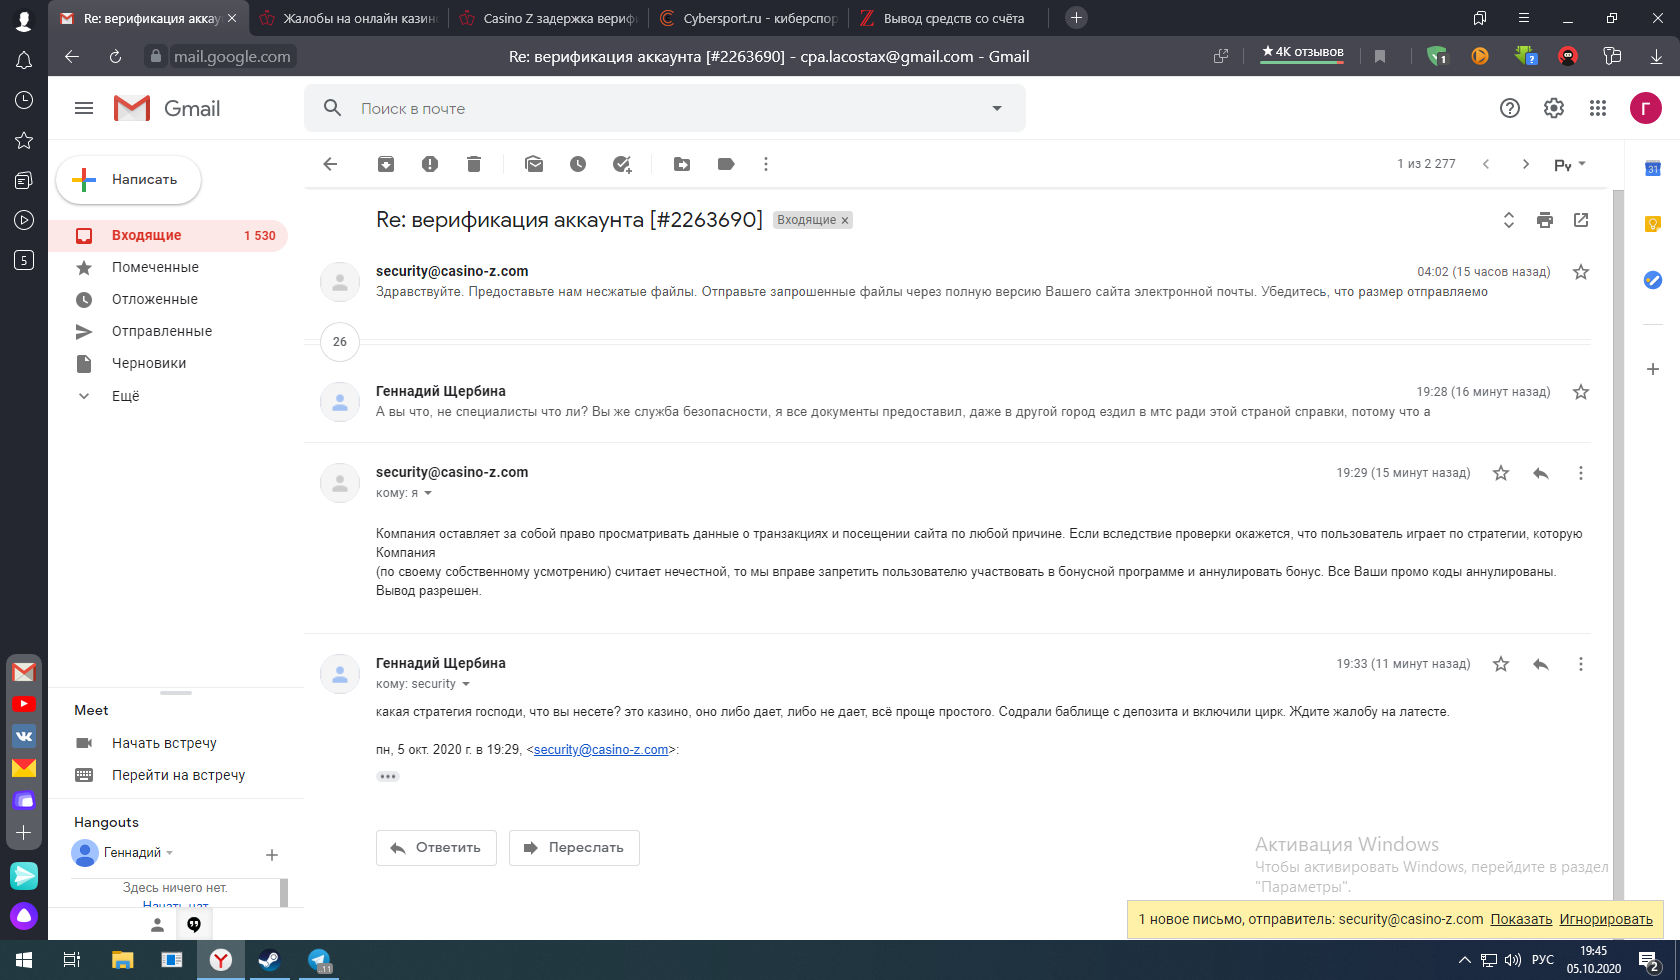Add conversation to Tasks
The image size is (1680, 980).
pyautogui.click(x=622, y=164)
